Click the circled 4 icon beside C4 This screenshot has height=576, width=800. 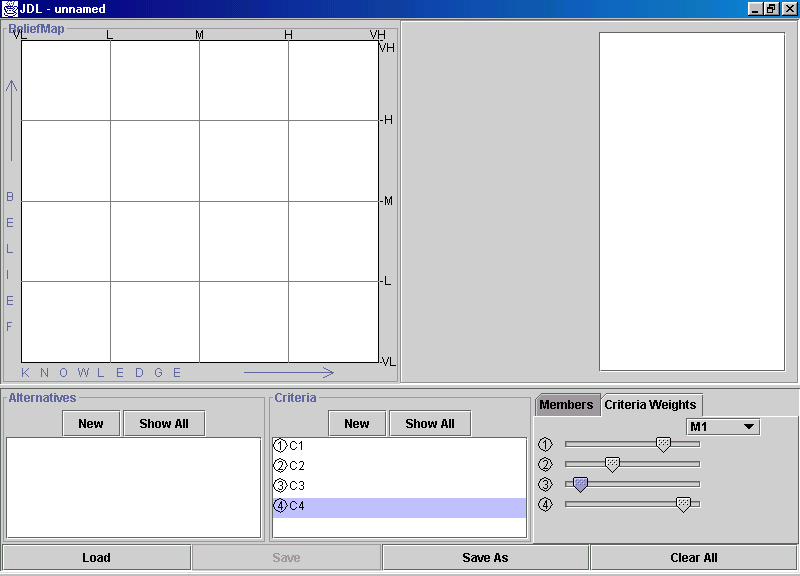point(280,506)
